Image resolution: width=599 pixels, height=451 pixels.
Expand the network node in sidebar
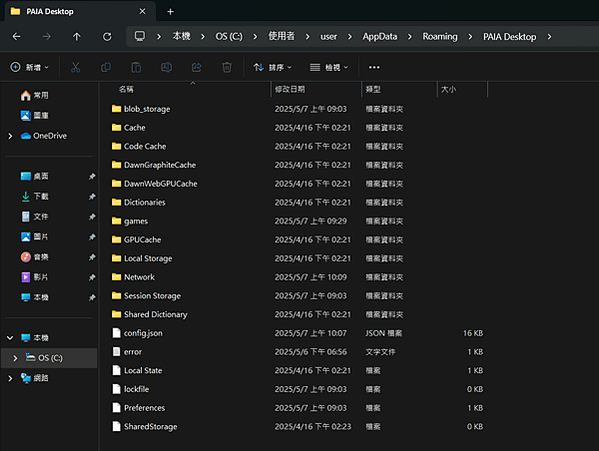[10, 378]
